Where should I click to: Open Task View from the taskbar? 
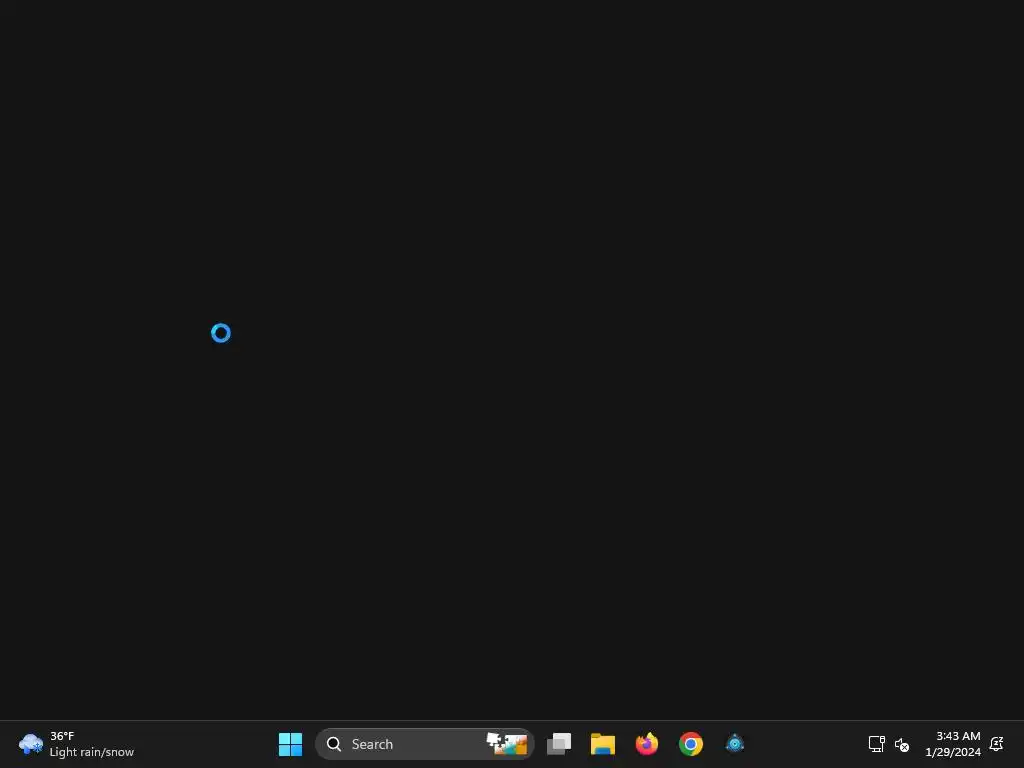[559, 744]
